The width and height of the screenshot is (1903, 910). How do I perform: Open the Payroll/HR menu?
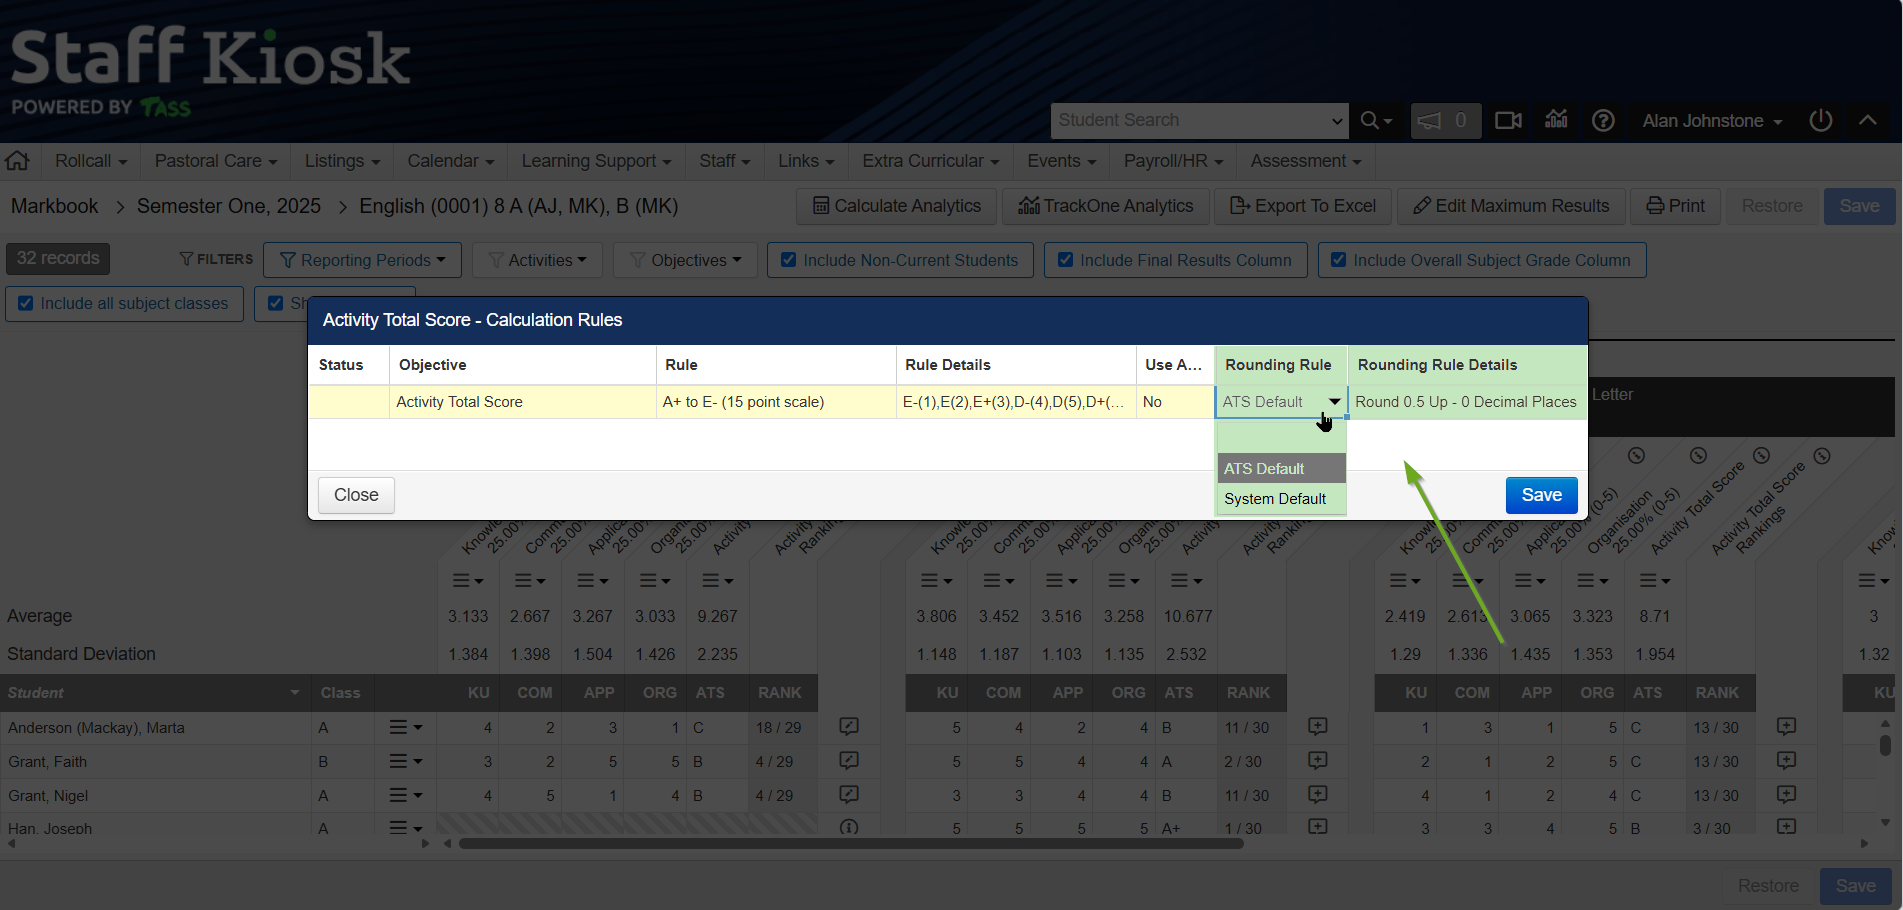(x=1173, y=161)
